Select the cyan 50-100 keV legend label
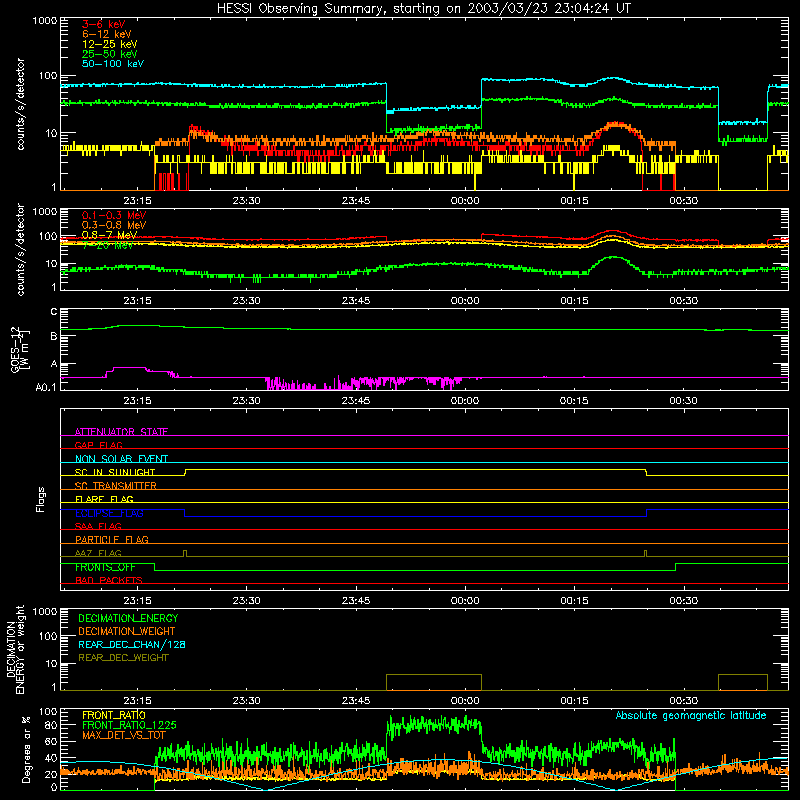The height and width of the screenshot is (800, 800). pos(113,64)
